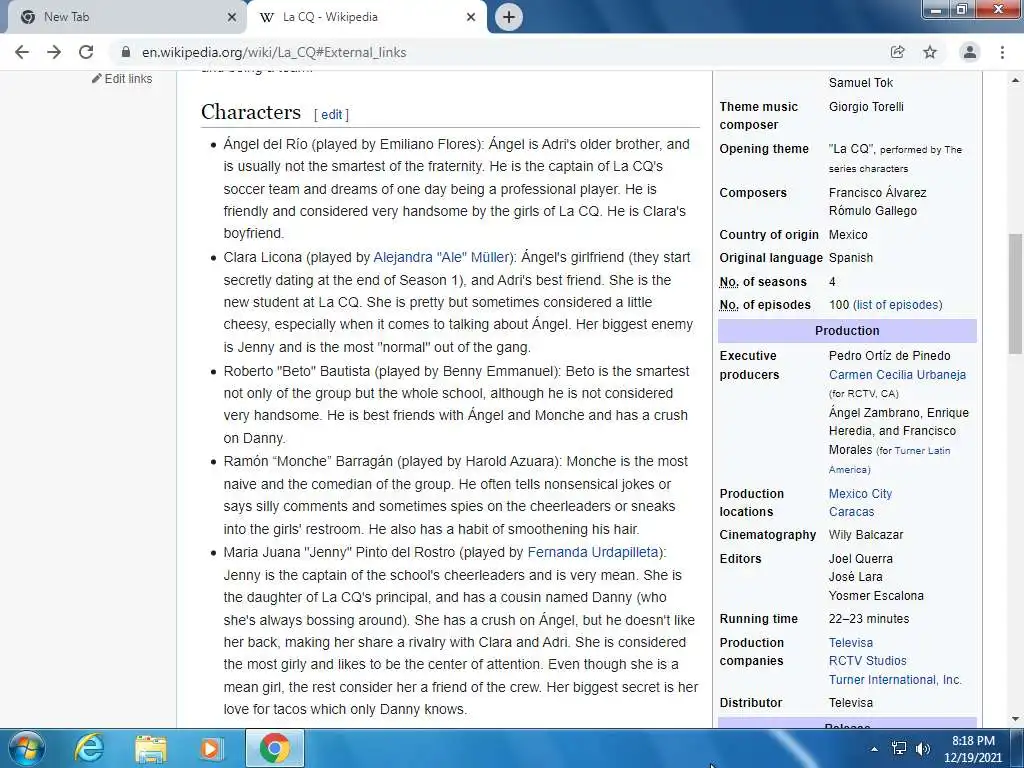The height and width of the screenshot is (768, 1024).
Task: Open the volume speaker tray icon
Action: 923,749
